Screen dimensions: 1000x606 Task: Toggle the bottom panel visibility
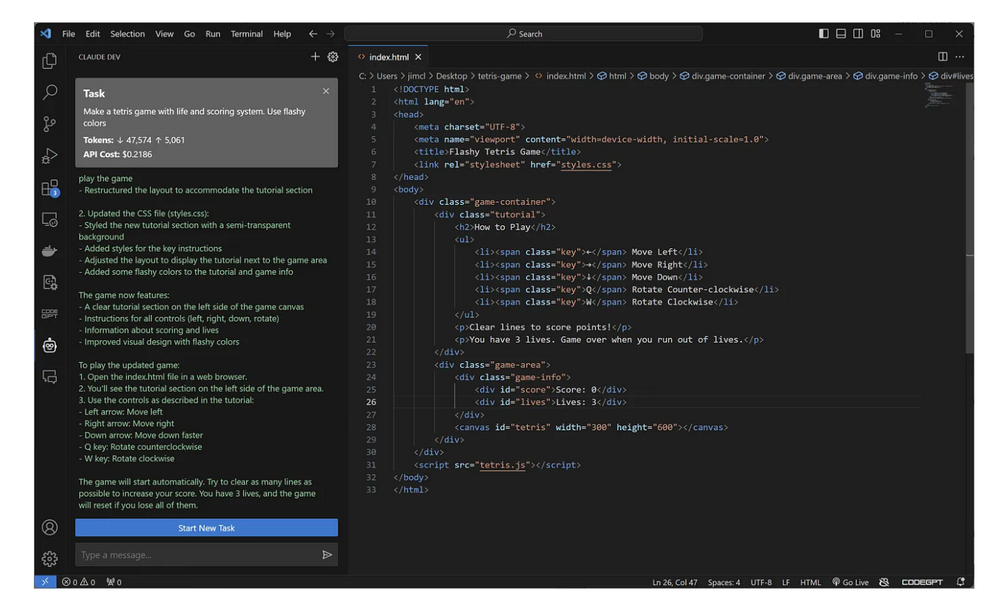[x=840, y=33]
